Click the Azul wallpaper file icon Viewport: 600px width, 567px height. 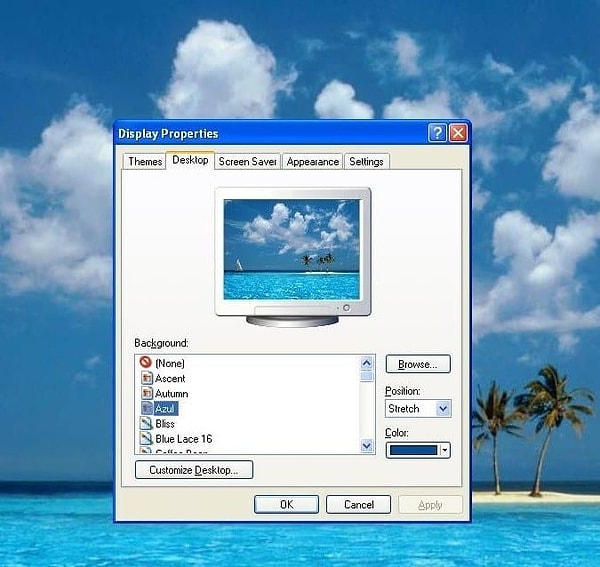point(146,409)
